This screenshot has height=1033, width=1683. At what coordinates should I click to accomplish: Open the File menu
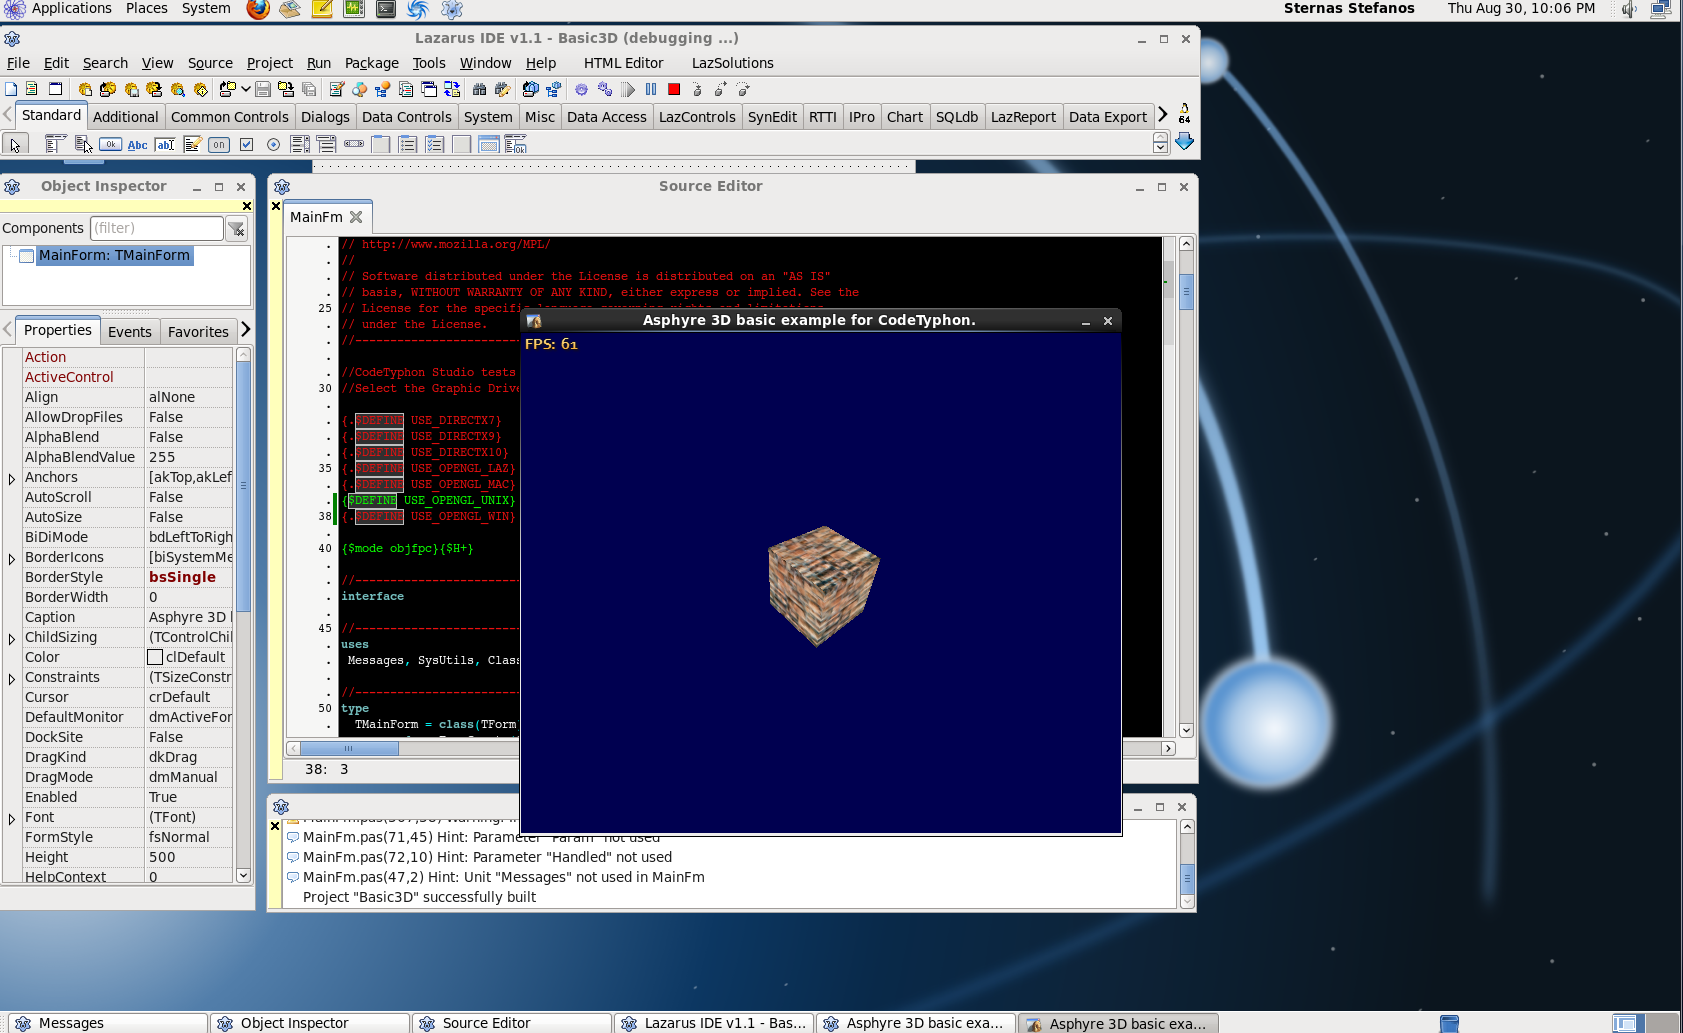18,63
